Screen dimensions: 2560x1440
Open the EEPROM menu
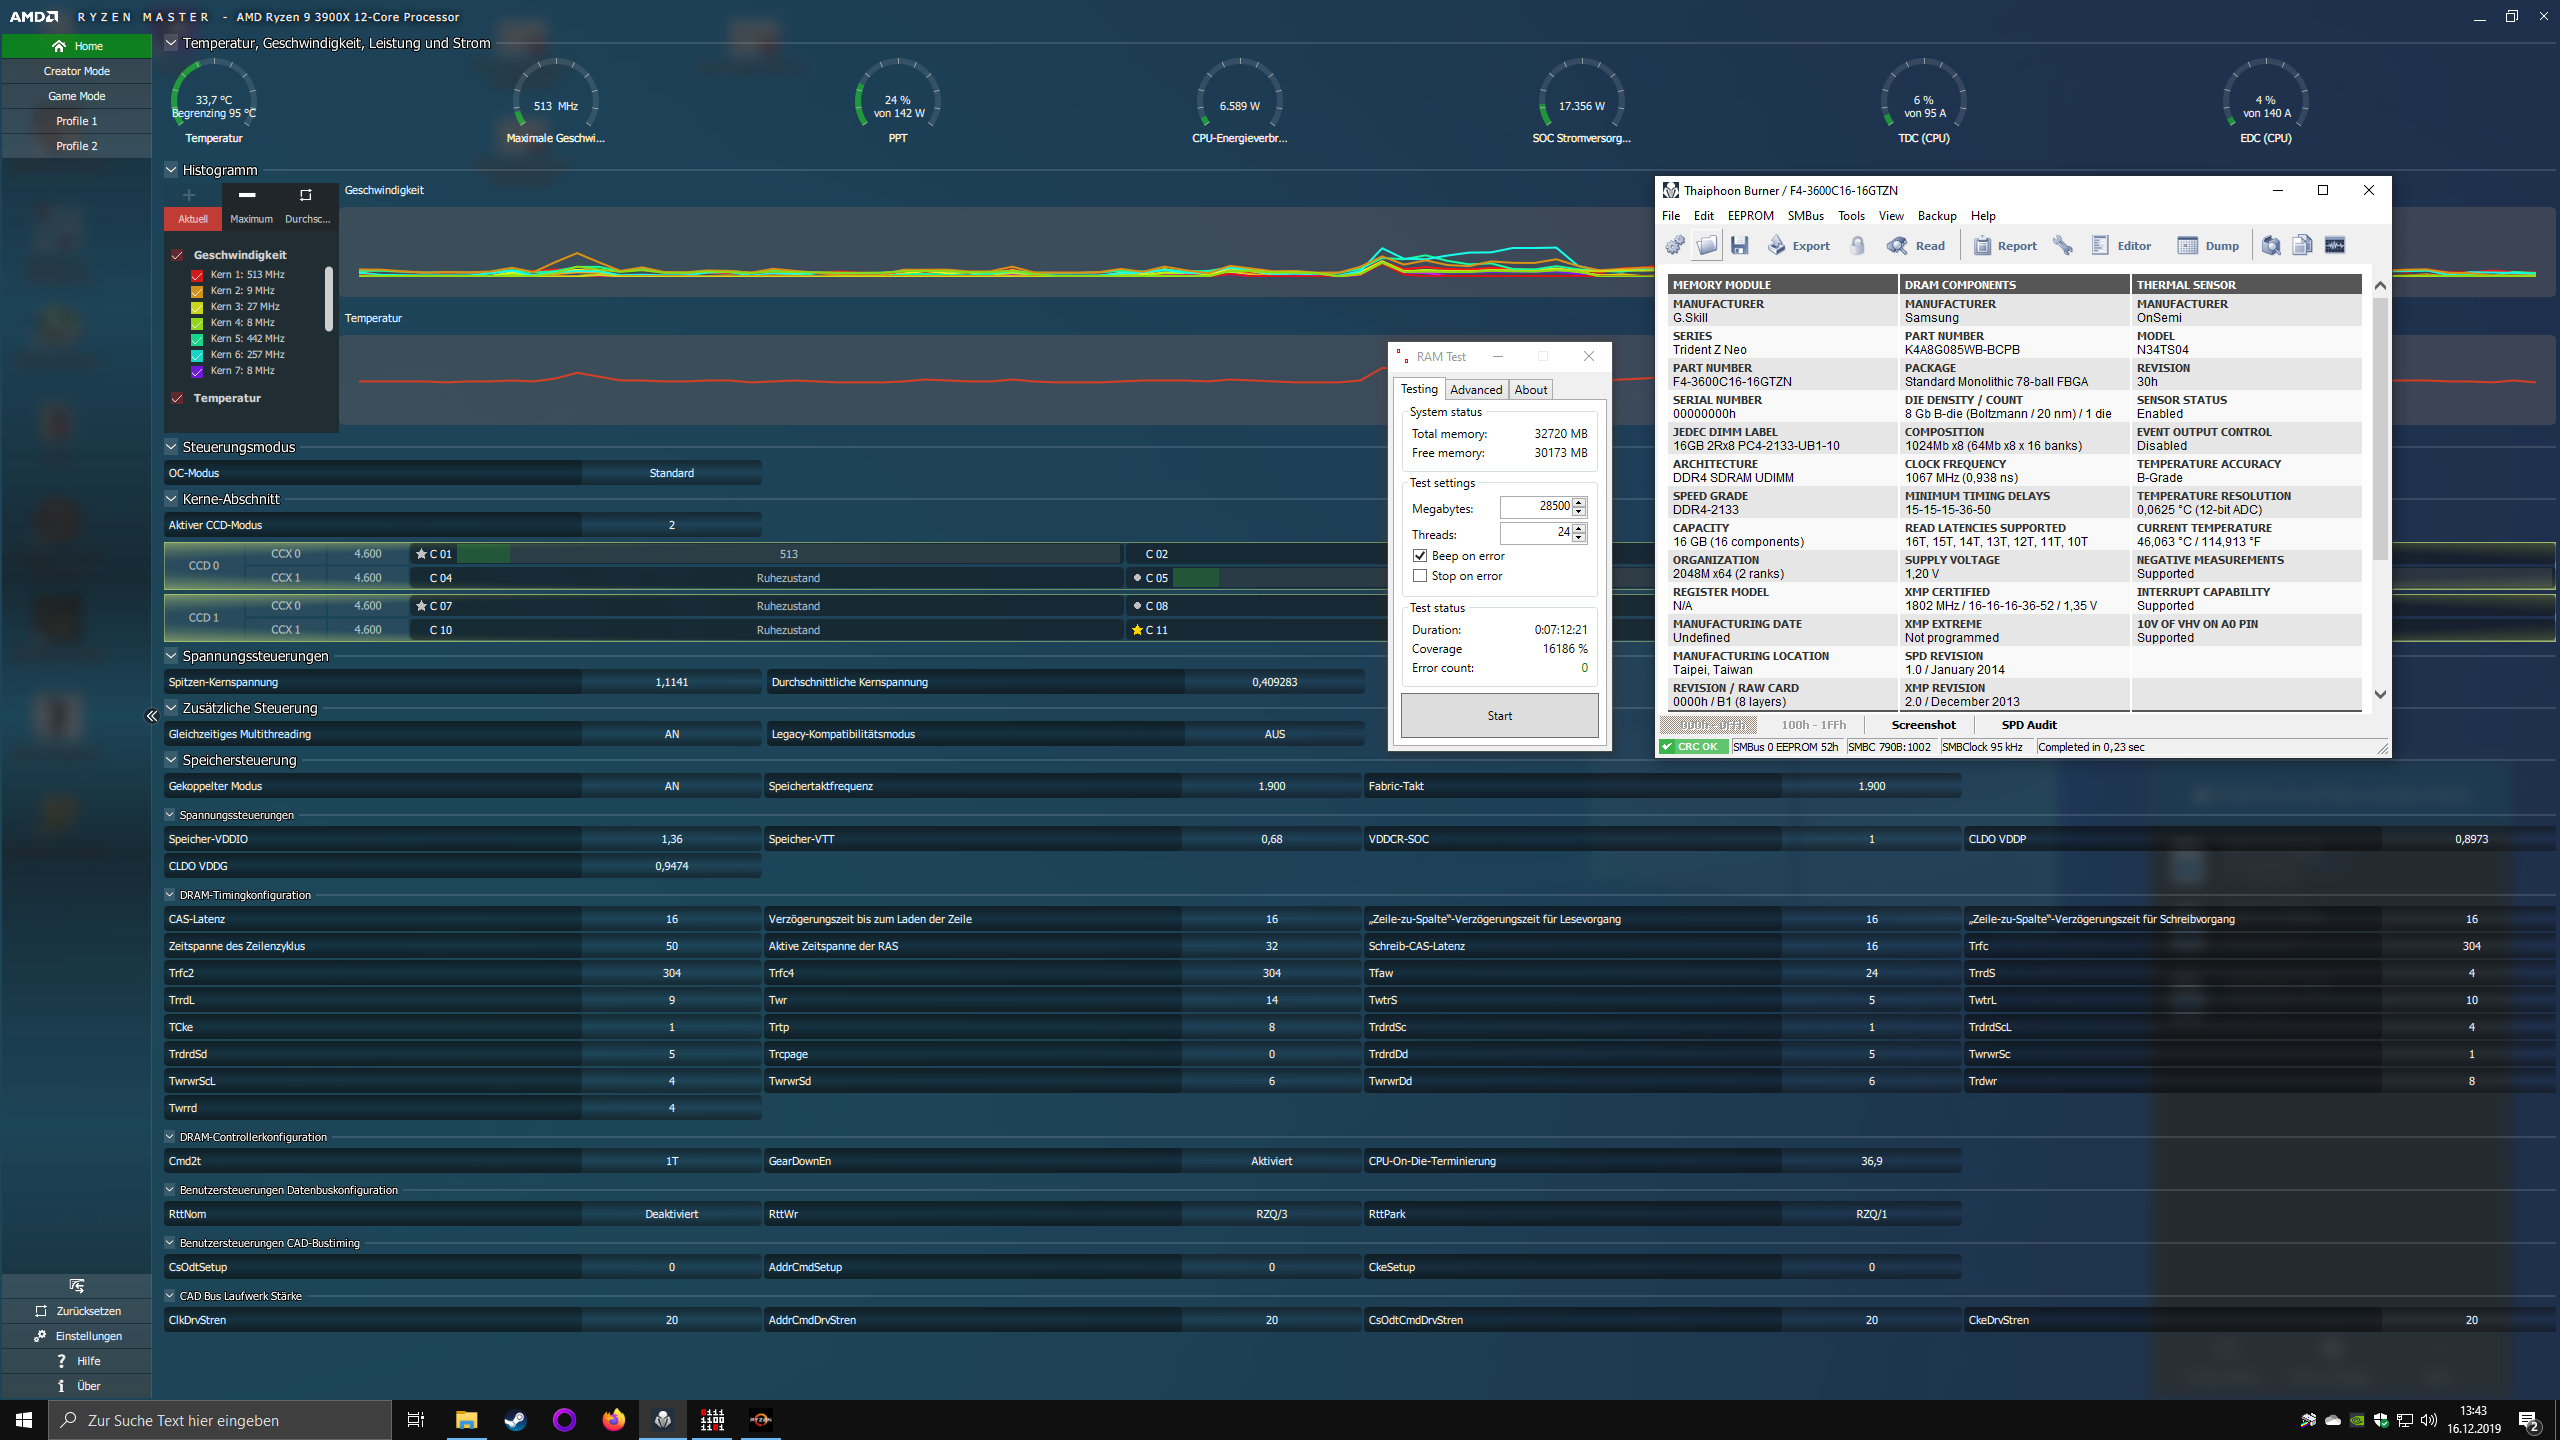click(1750, 216)
